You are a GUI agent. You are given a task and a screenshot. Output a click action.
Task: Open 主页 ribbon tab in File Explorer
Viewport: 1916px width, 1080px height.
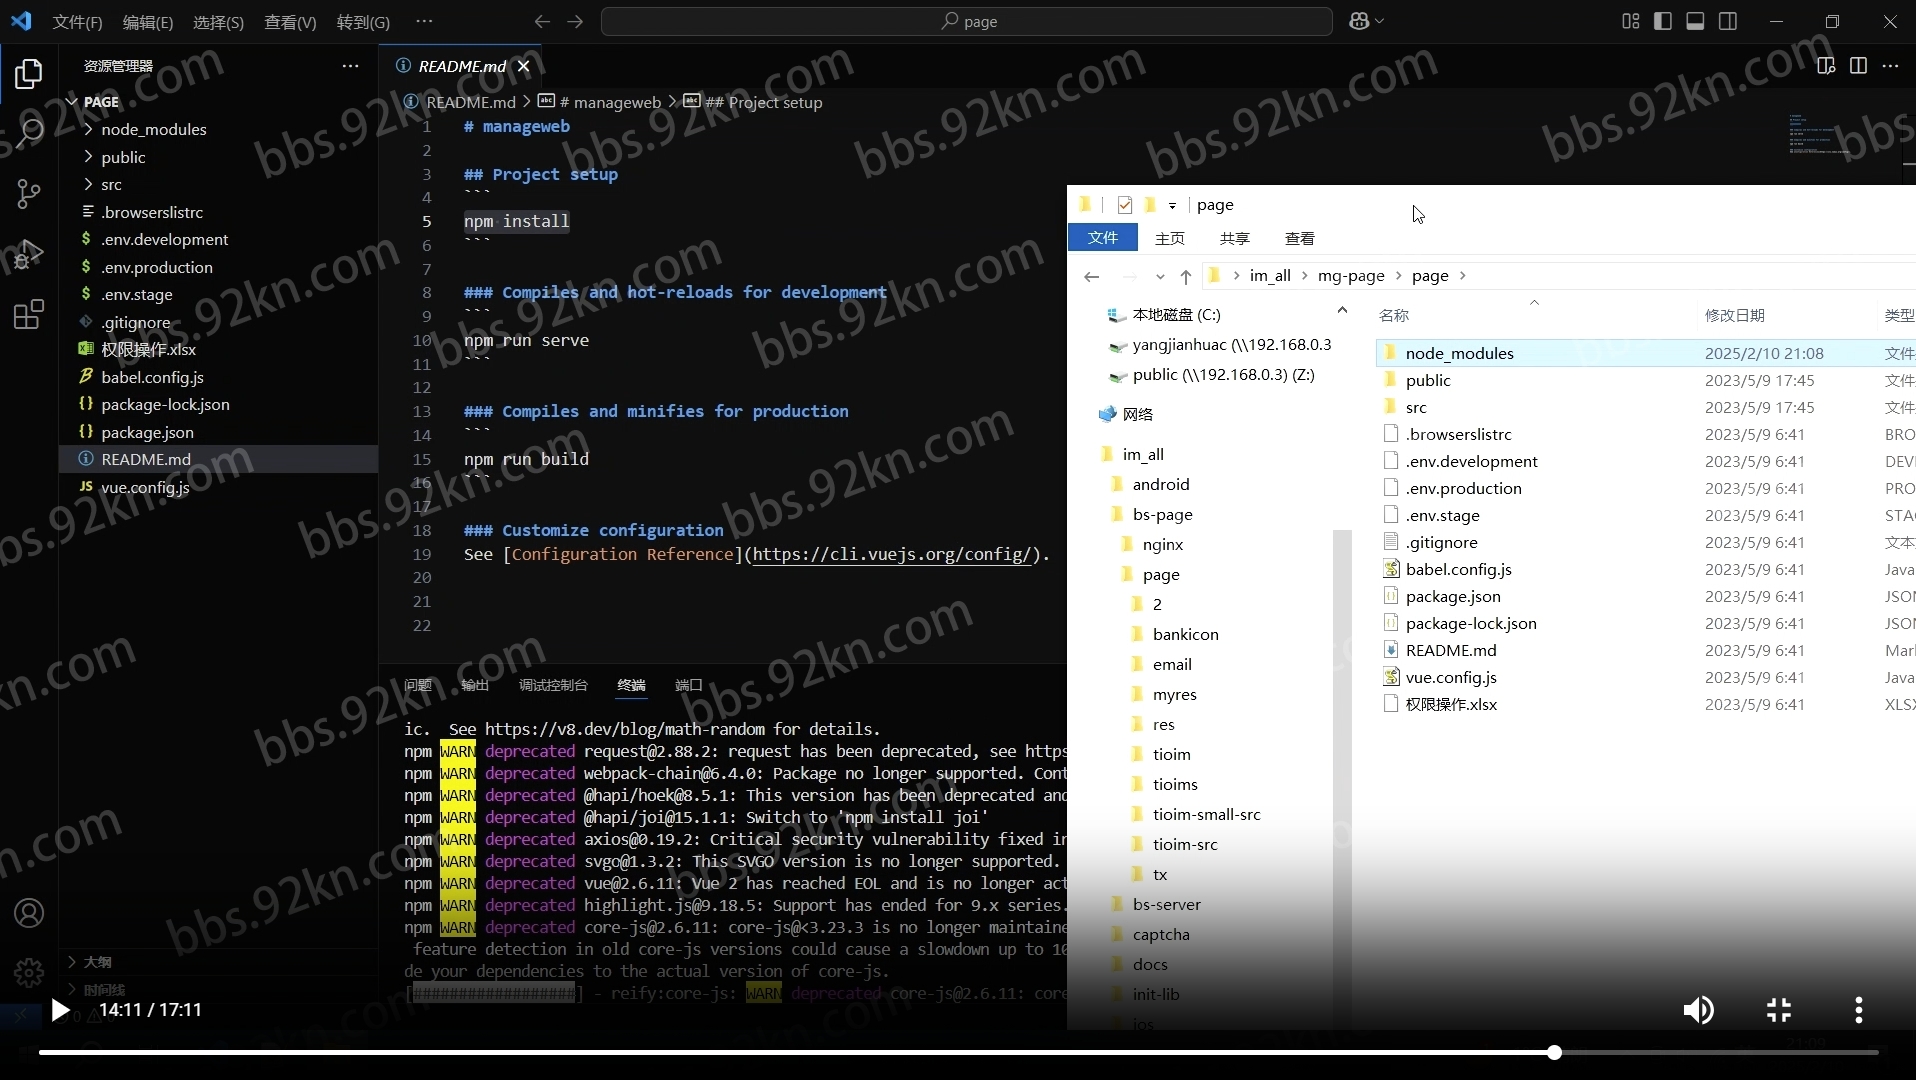pyautogui.click(x=1169, y=238)
